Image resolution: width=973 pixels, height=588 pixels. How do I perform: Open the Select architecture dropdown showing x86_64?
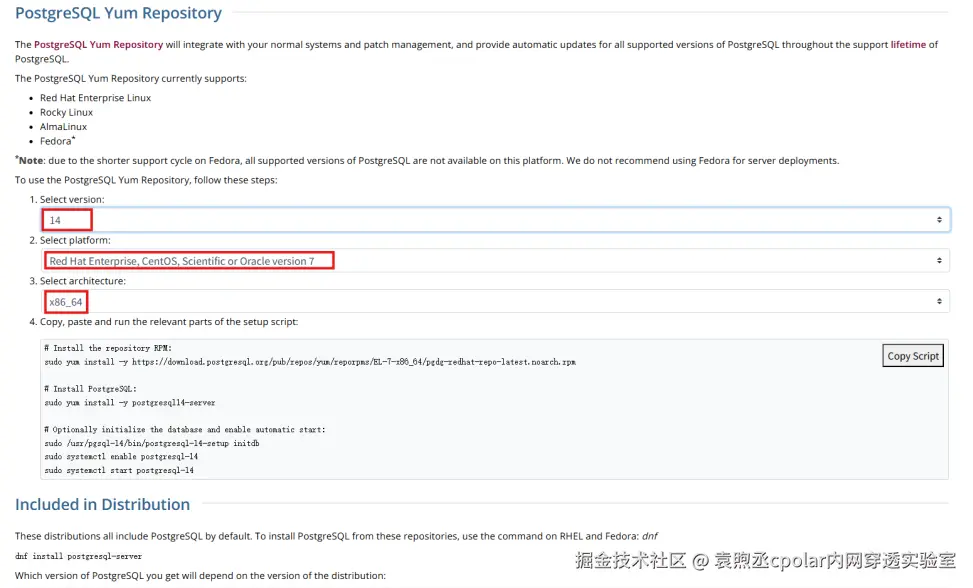click(495, 301)
